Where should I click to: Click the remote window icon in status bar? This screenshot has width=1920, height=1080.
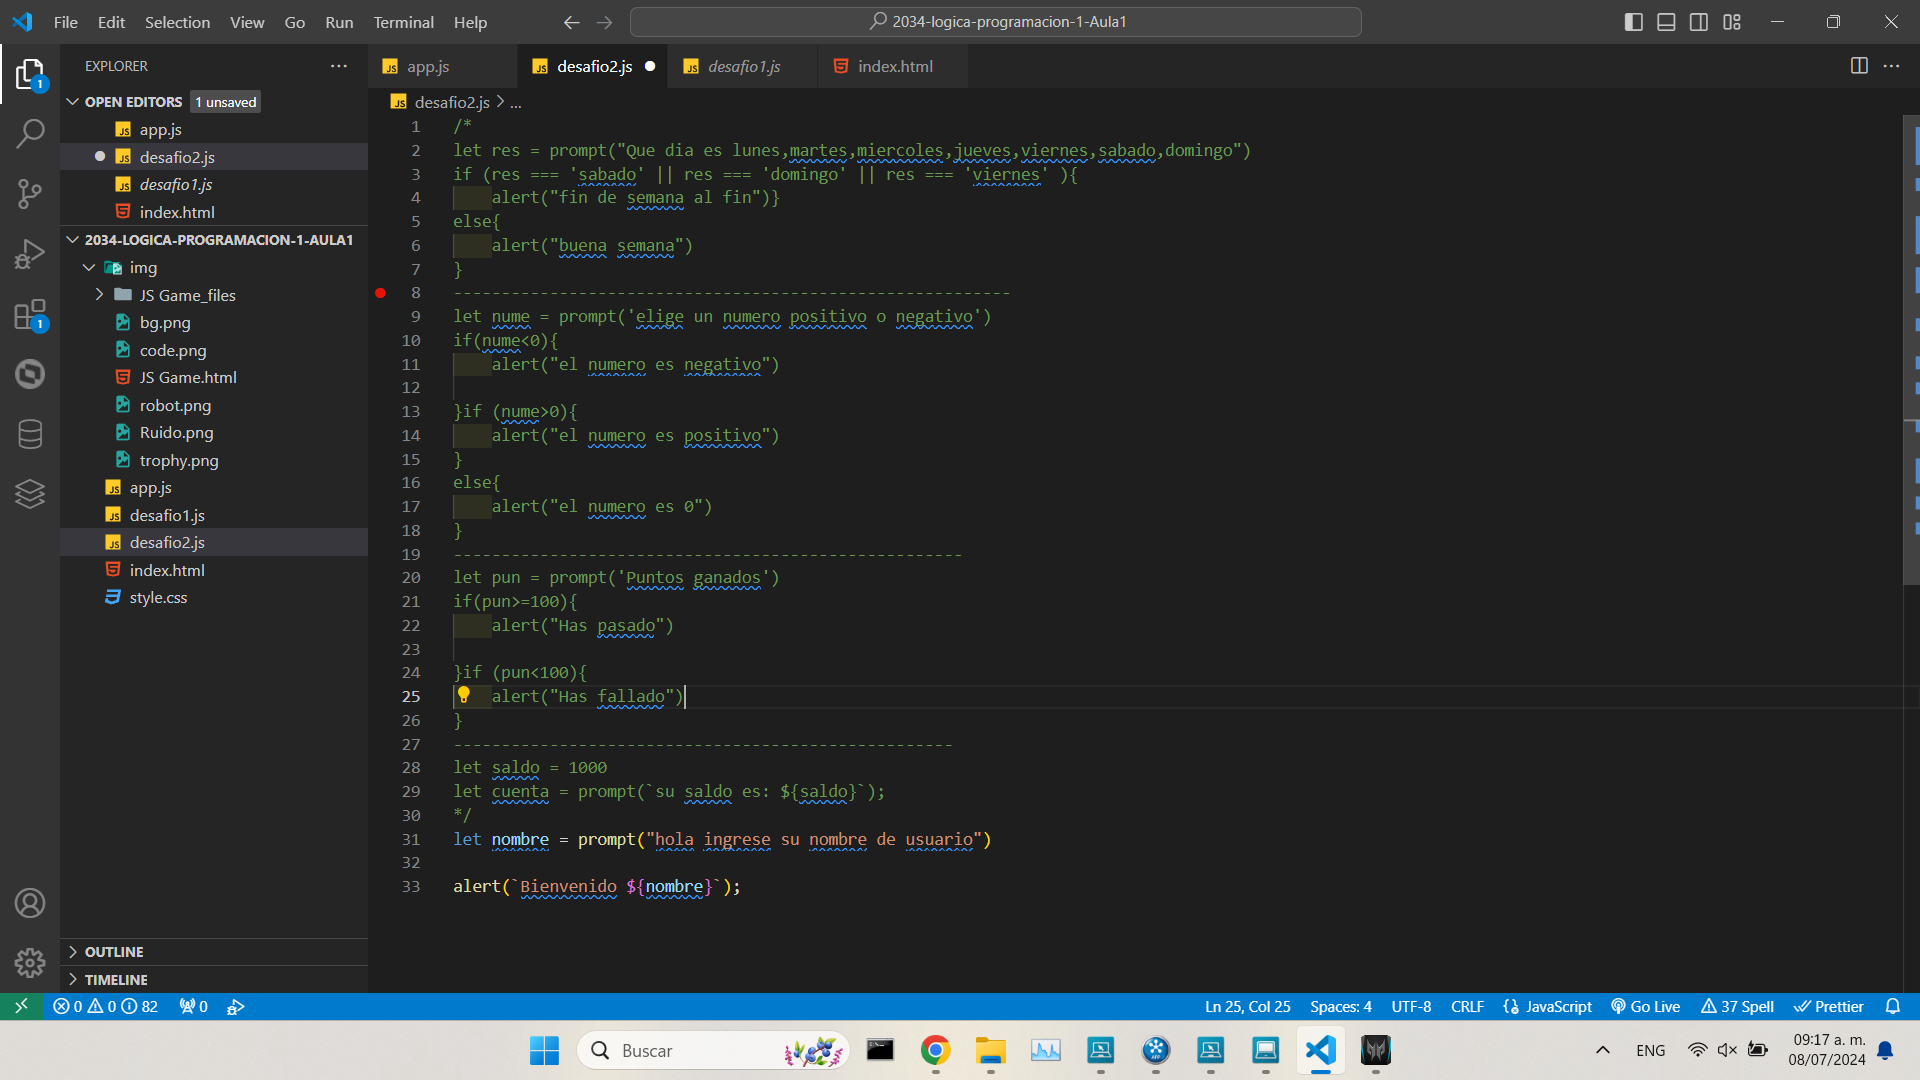21,1006
